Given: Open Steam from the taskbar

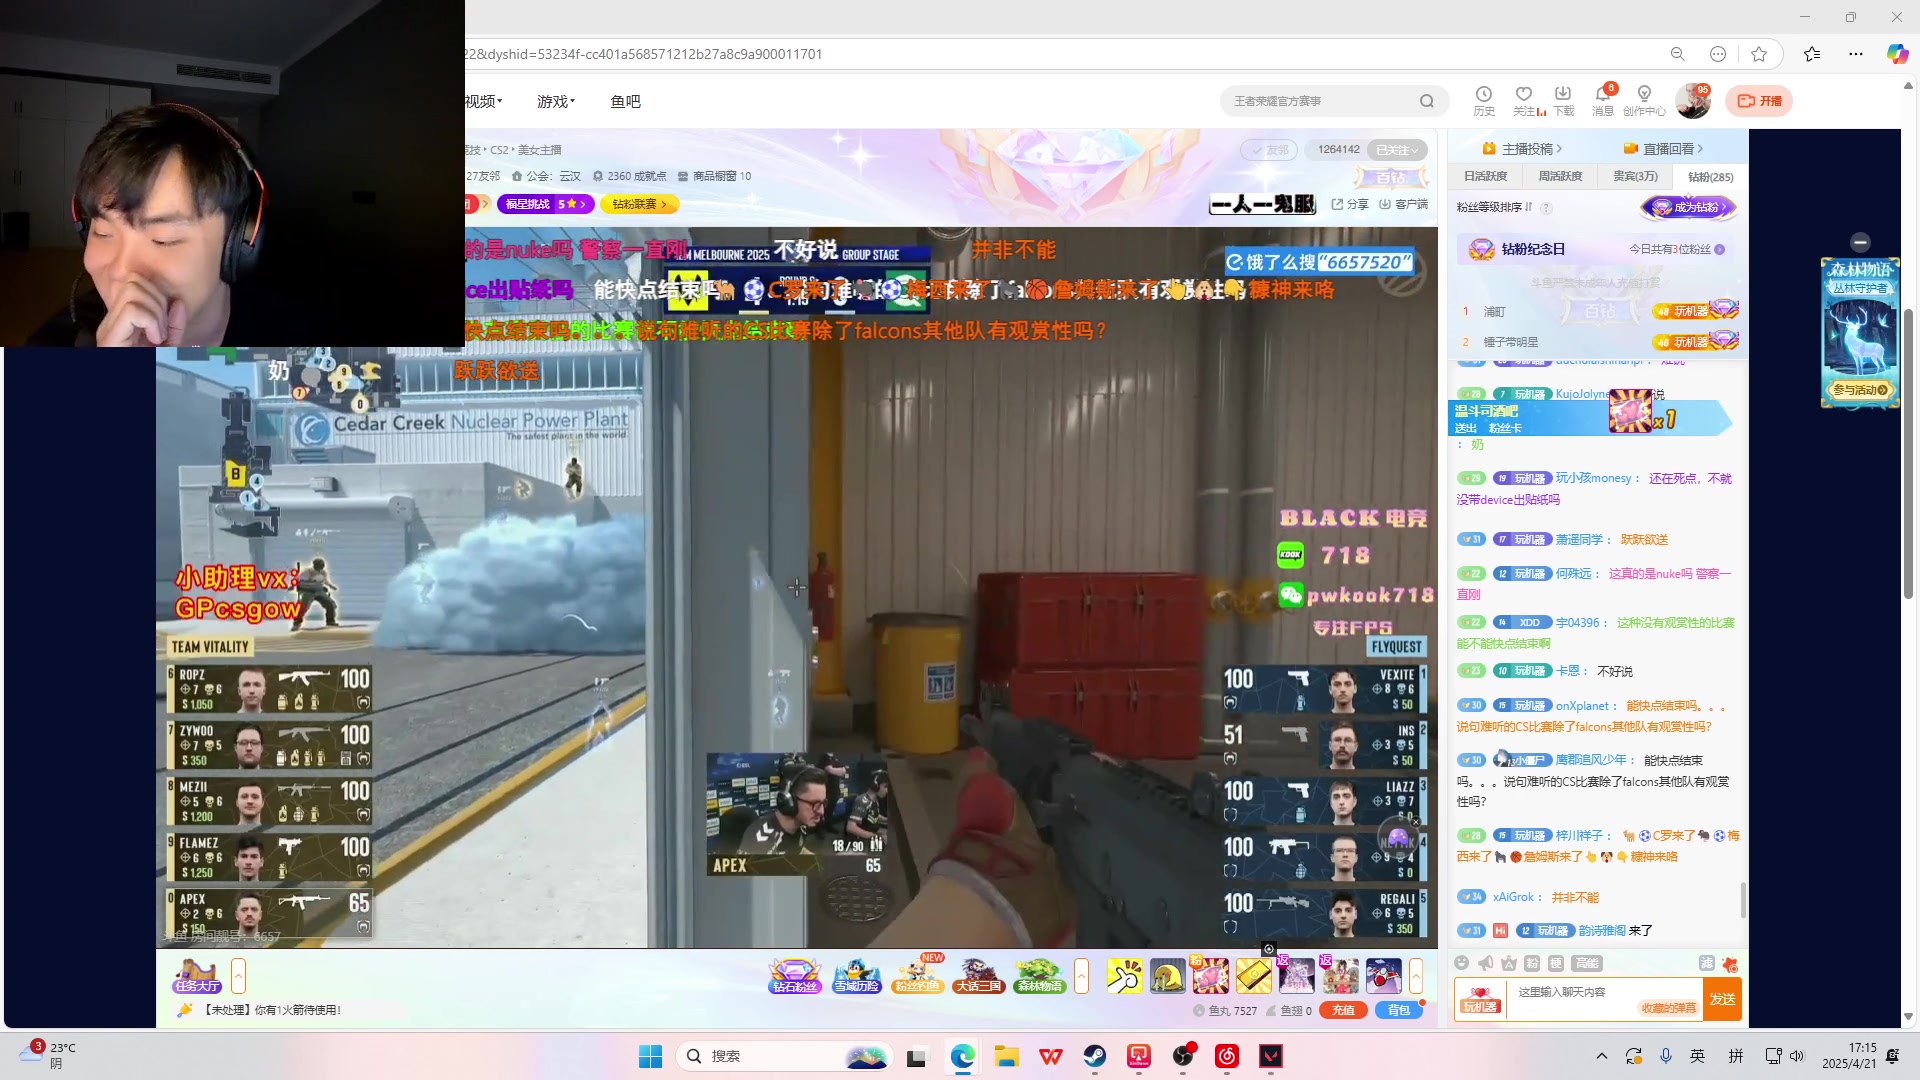Looking at the screenshot, I should [1095, 1056].
